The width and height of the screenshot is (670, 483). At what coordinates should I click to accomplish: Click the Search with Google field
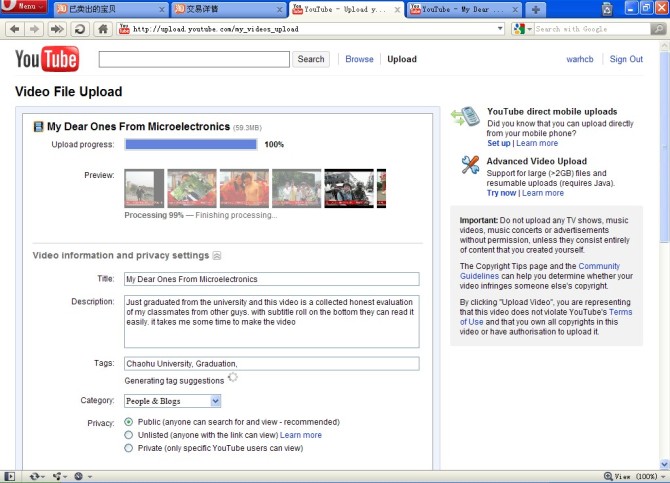tap(592, 29)
